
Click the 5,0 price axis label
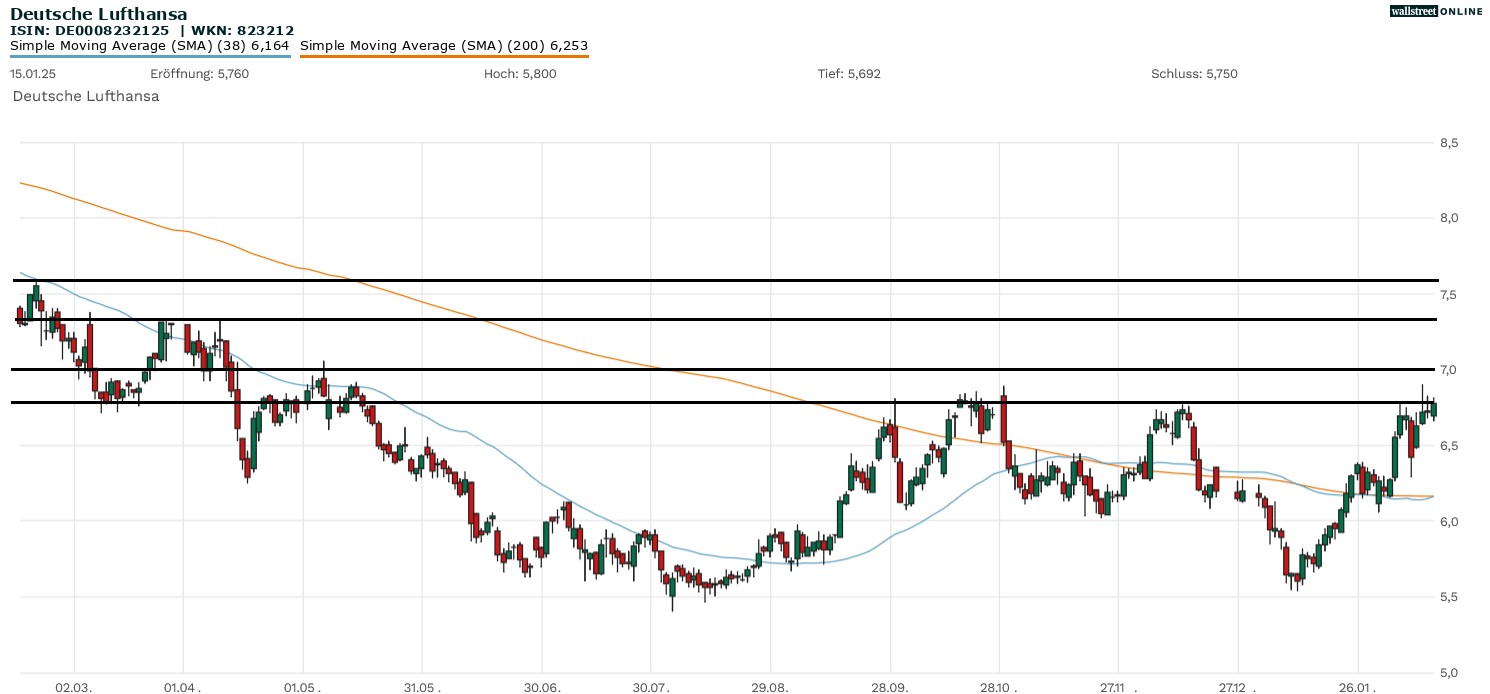pyautogui.click(x=1449, y=672)
